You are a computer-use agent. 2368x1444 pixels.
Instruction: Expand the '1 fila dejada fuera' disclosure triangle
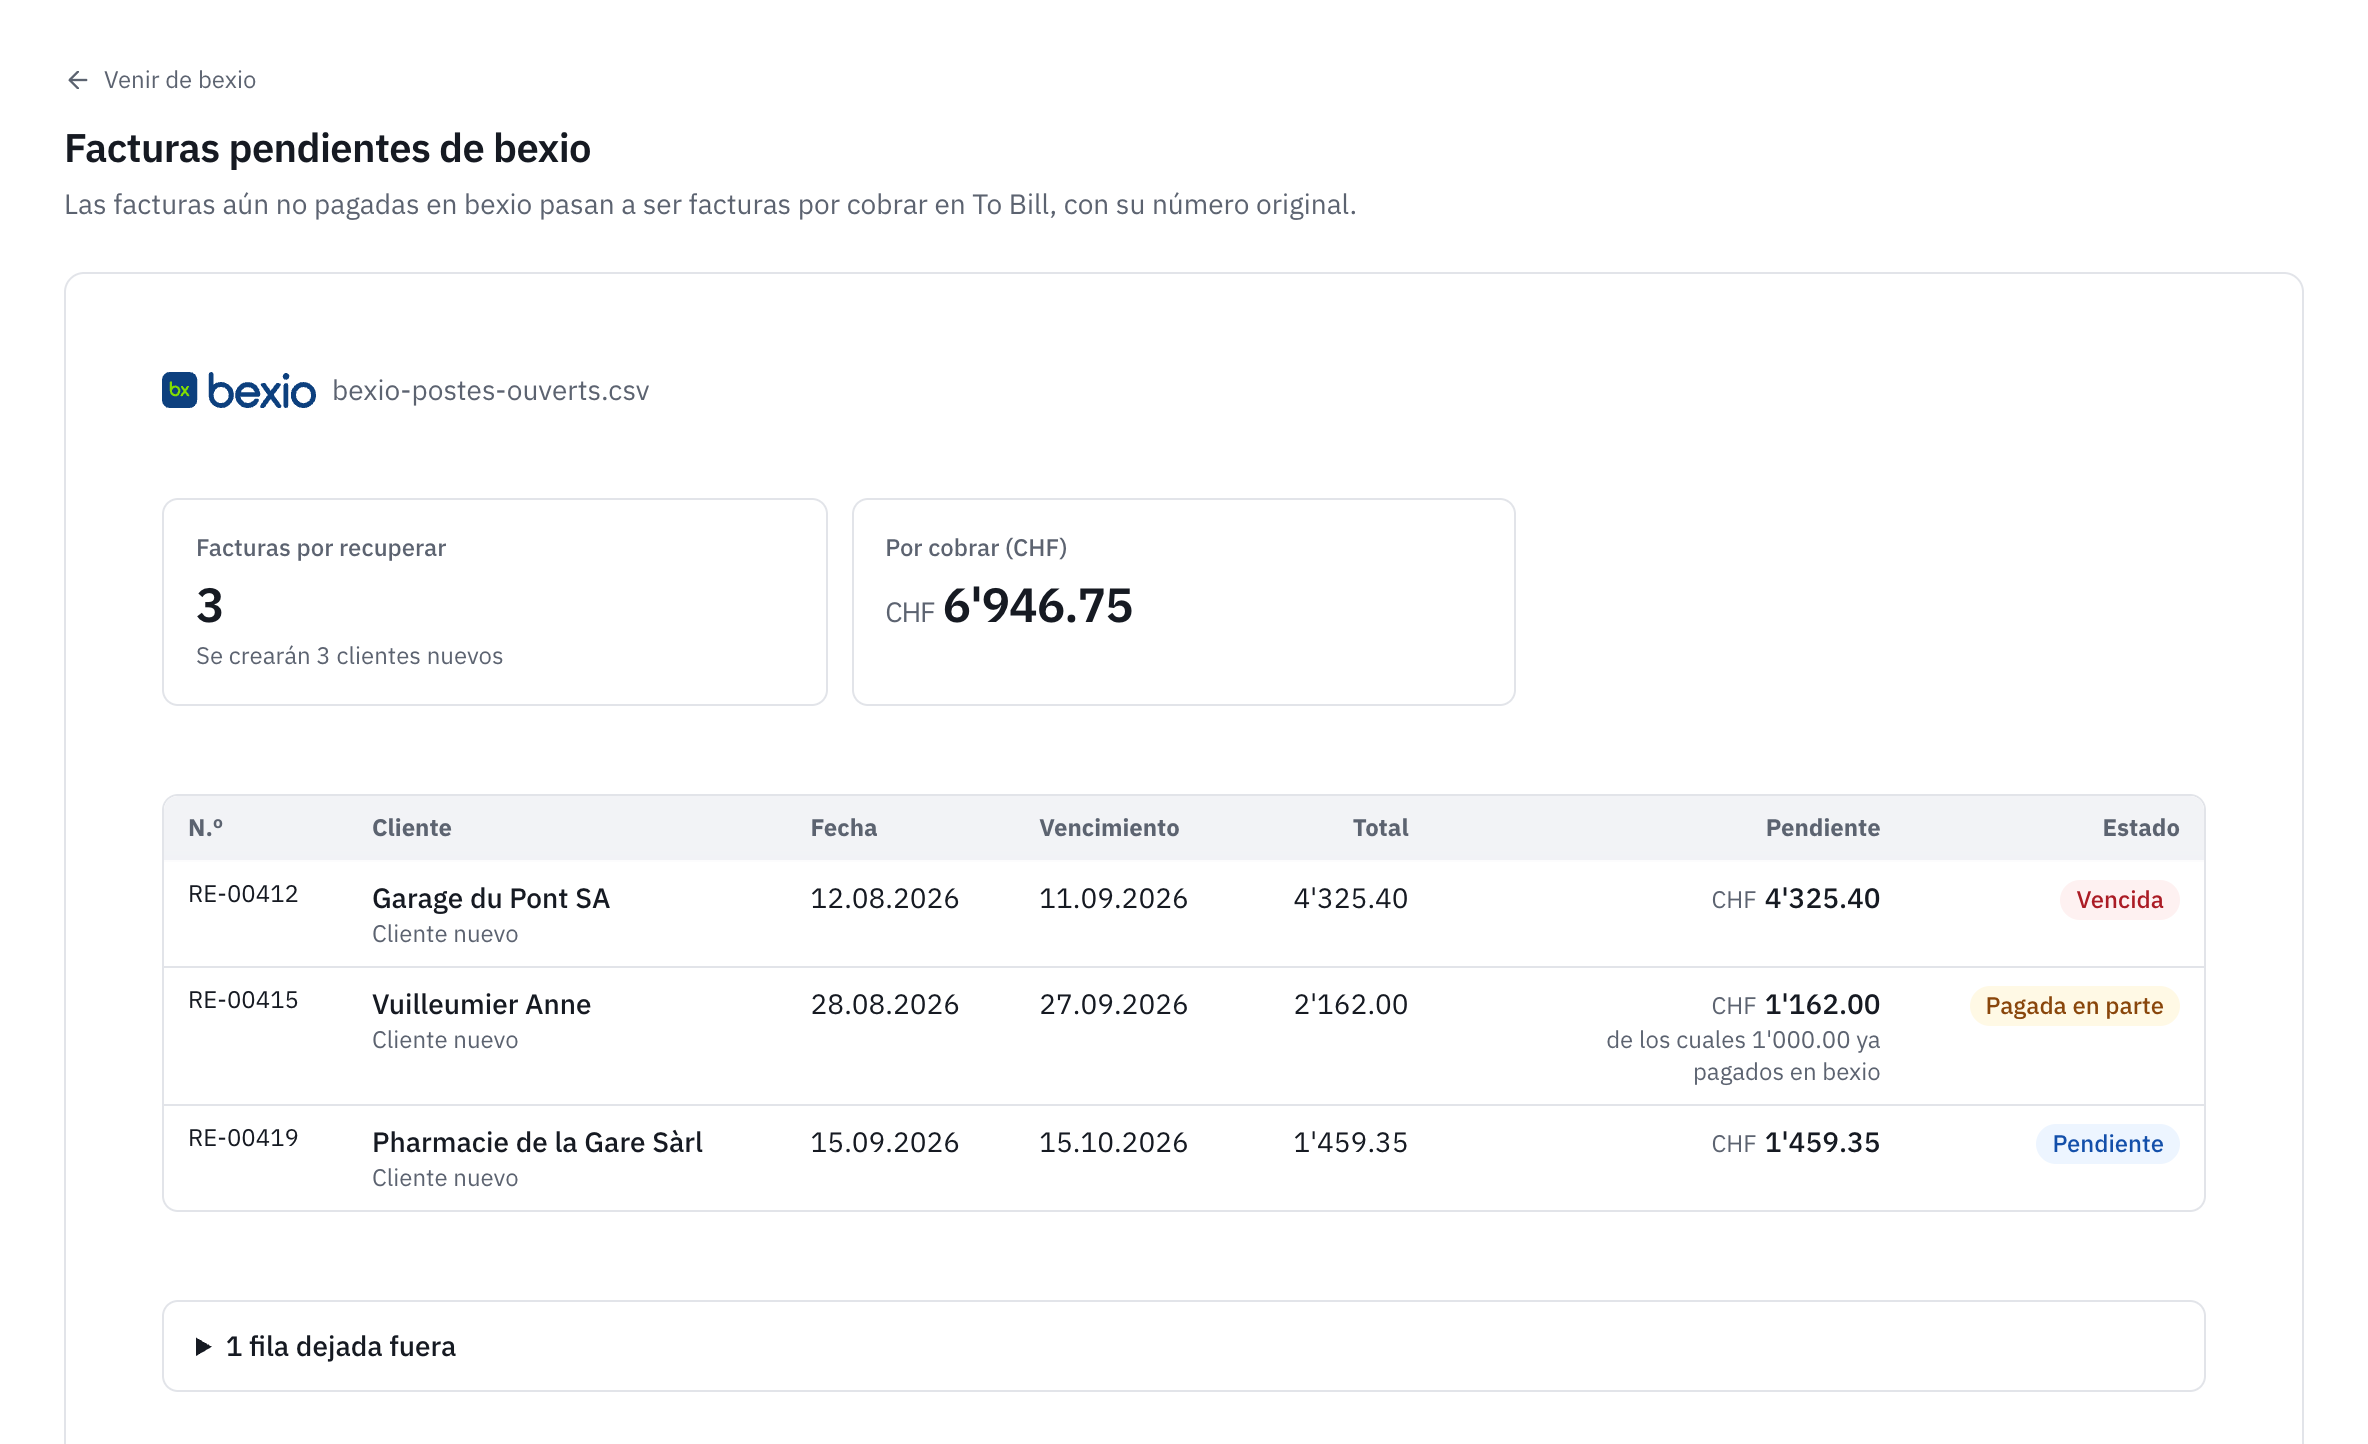coord(203,1347)
